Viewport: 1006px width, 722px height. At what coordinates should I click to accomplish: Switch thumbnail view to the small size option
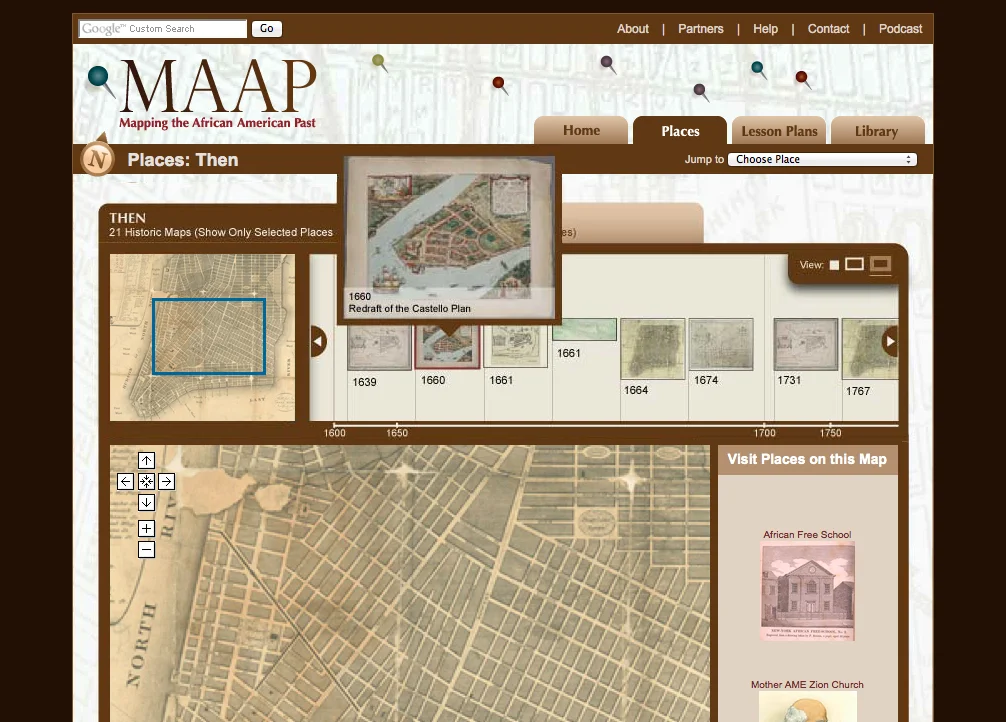[x=835, y=265]
